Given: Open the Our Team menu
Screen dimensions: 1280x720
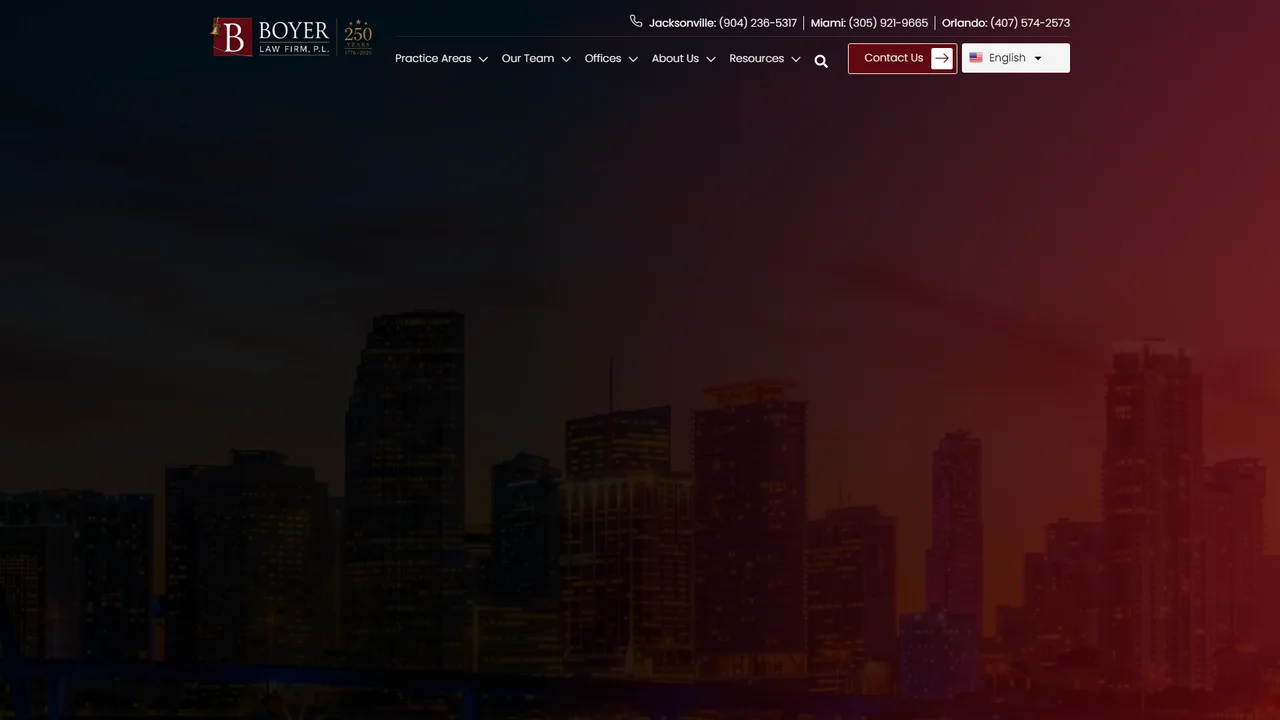Looking at the screenshot, I should [528, 58].
